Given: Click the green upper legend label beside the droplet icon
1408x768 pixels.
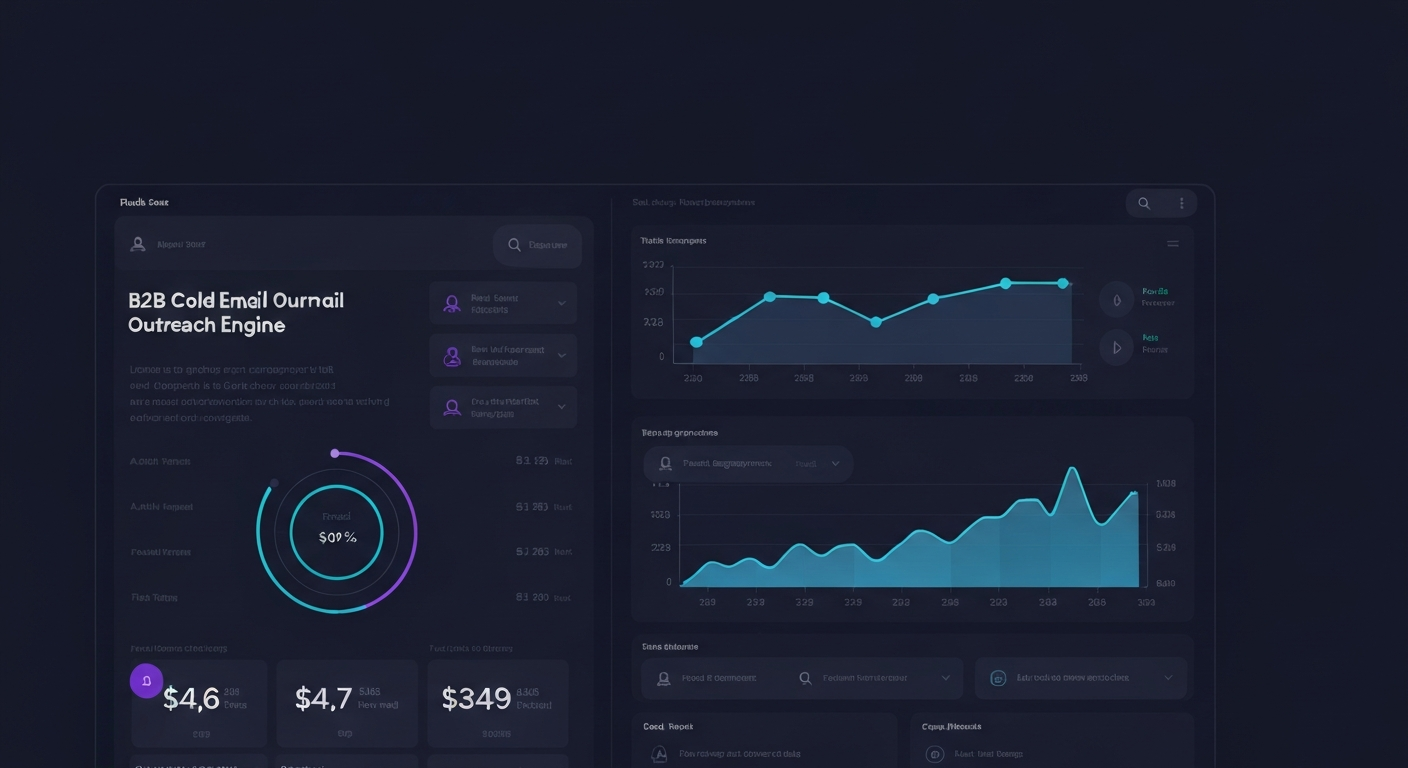Looking at the screenshot, I should (x=1155, y=291).
